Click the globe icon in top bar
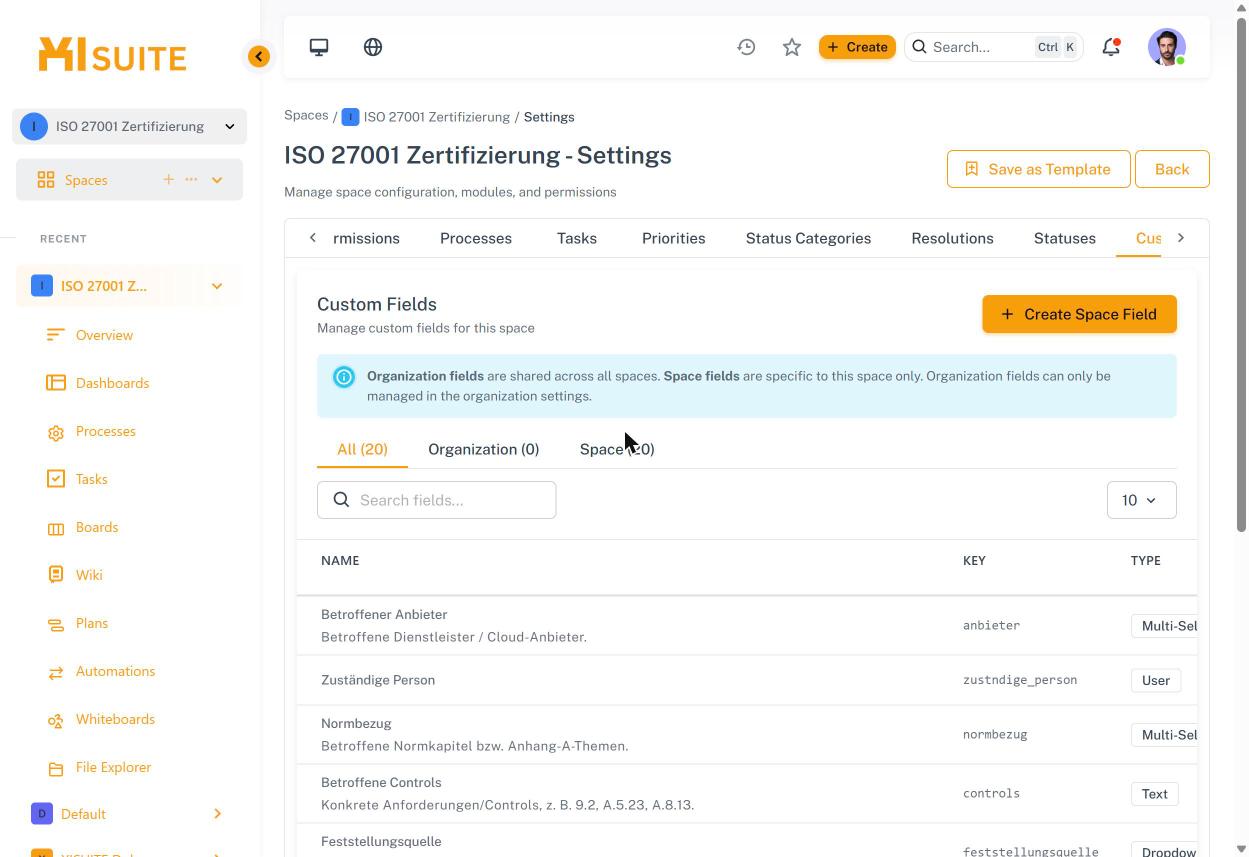Image resolution: width=1249 pixels, height=857 pixels. 373,47
